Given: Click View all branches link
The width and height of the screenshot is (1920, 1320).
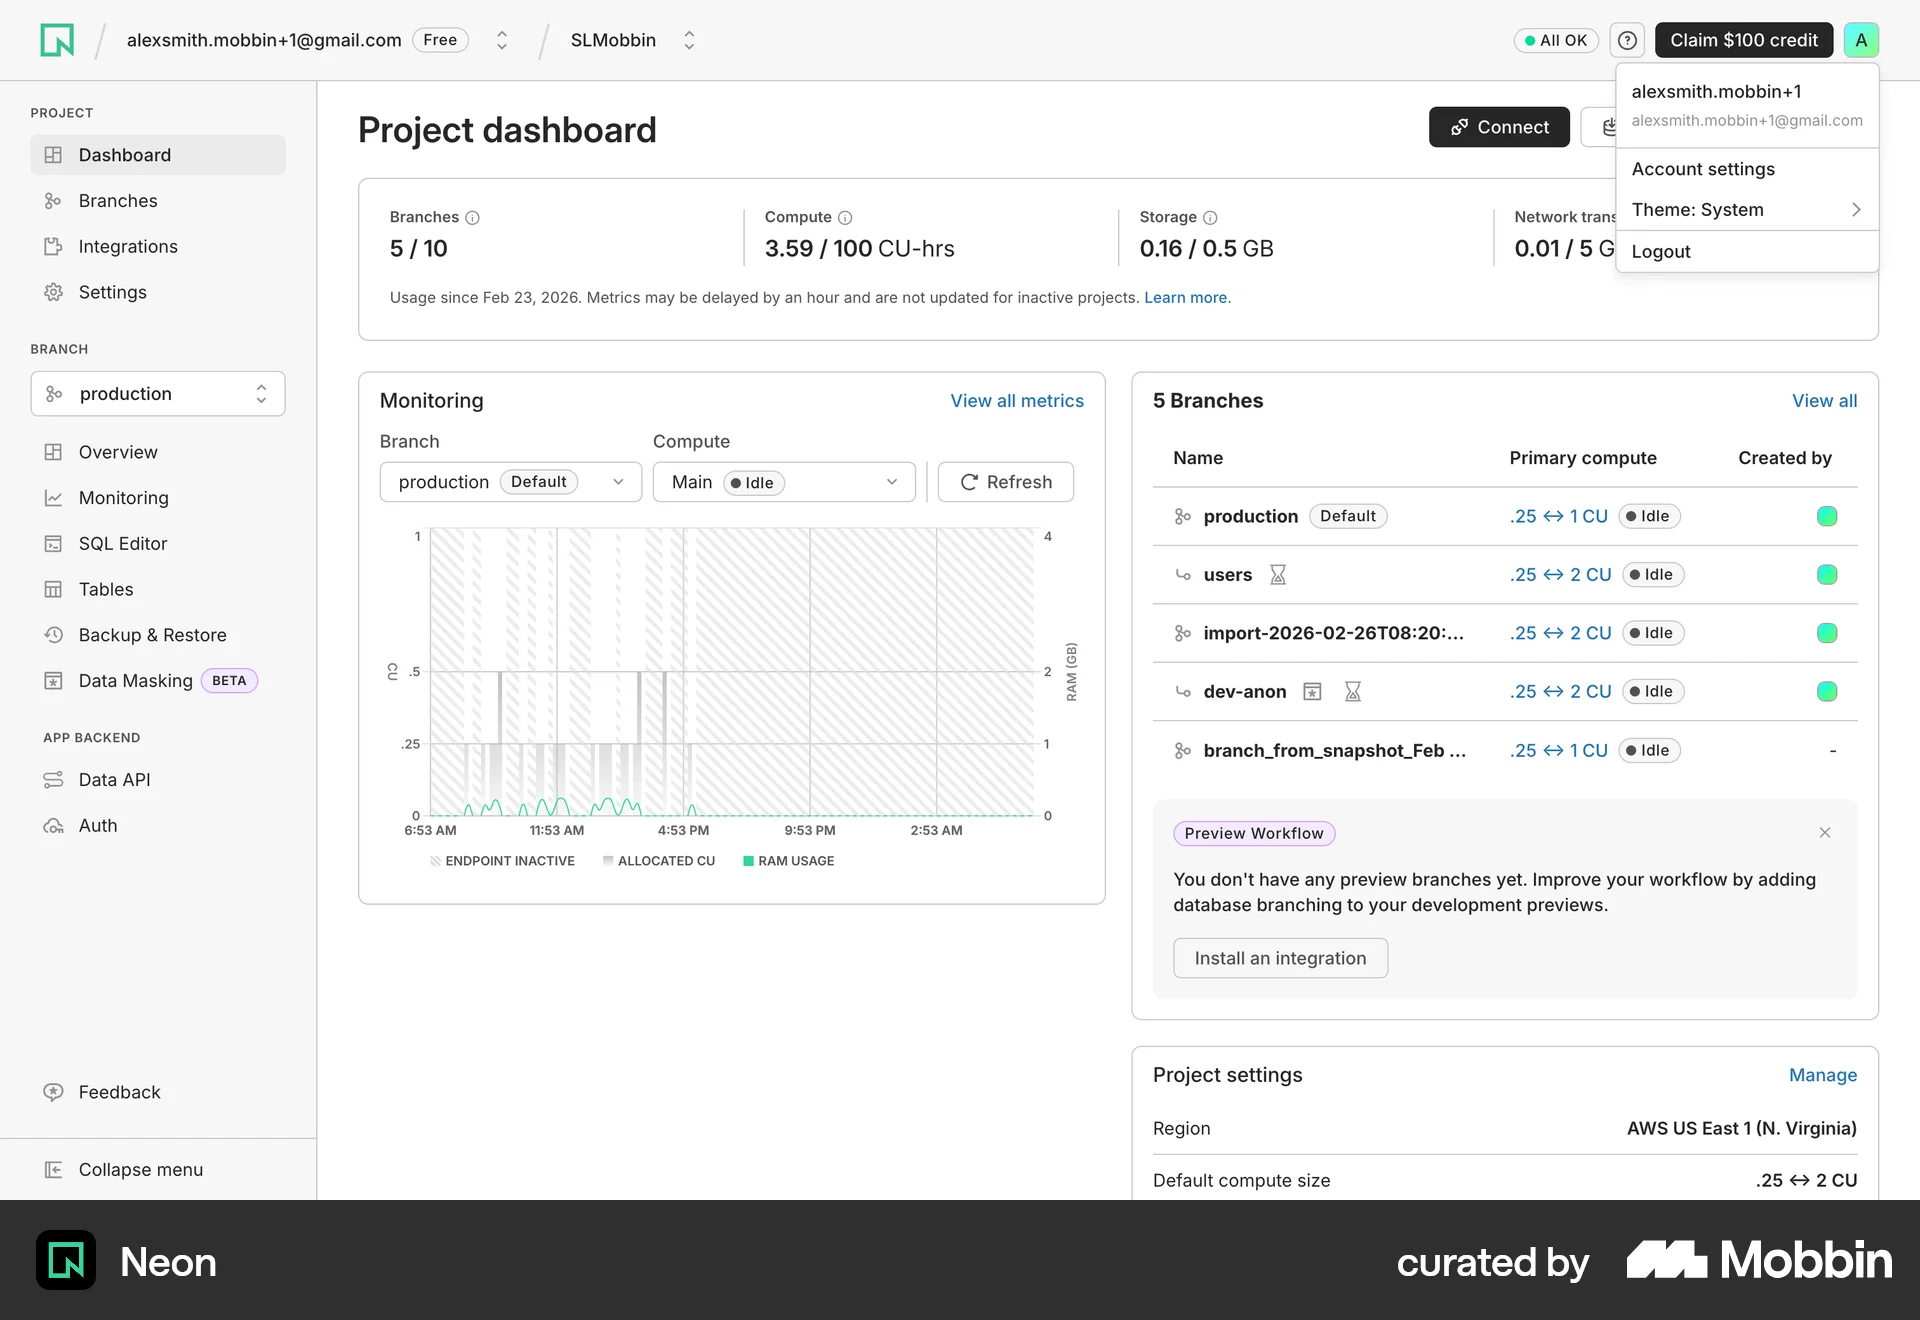Looking at the screenshot, I should pos(1824,401).
